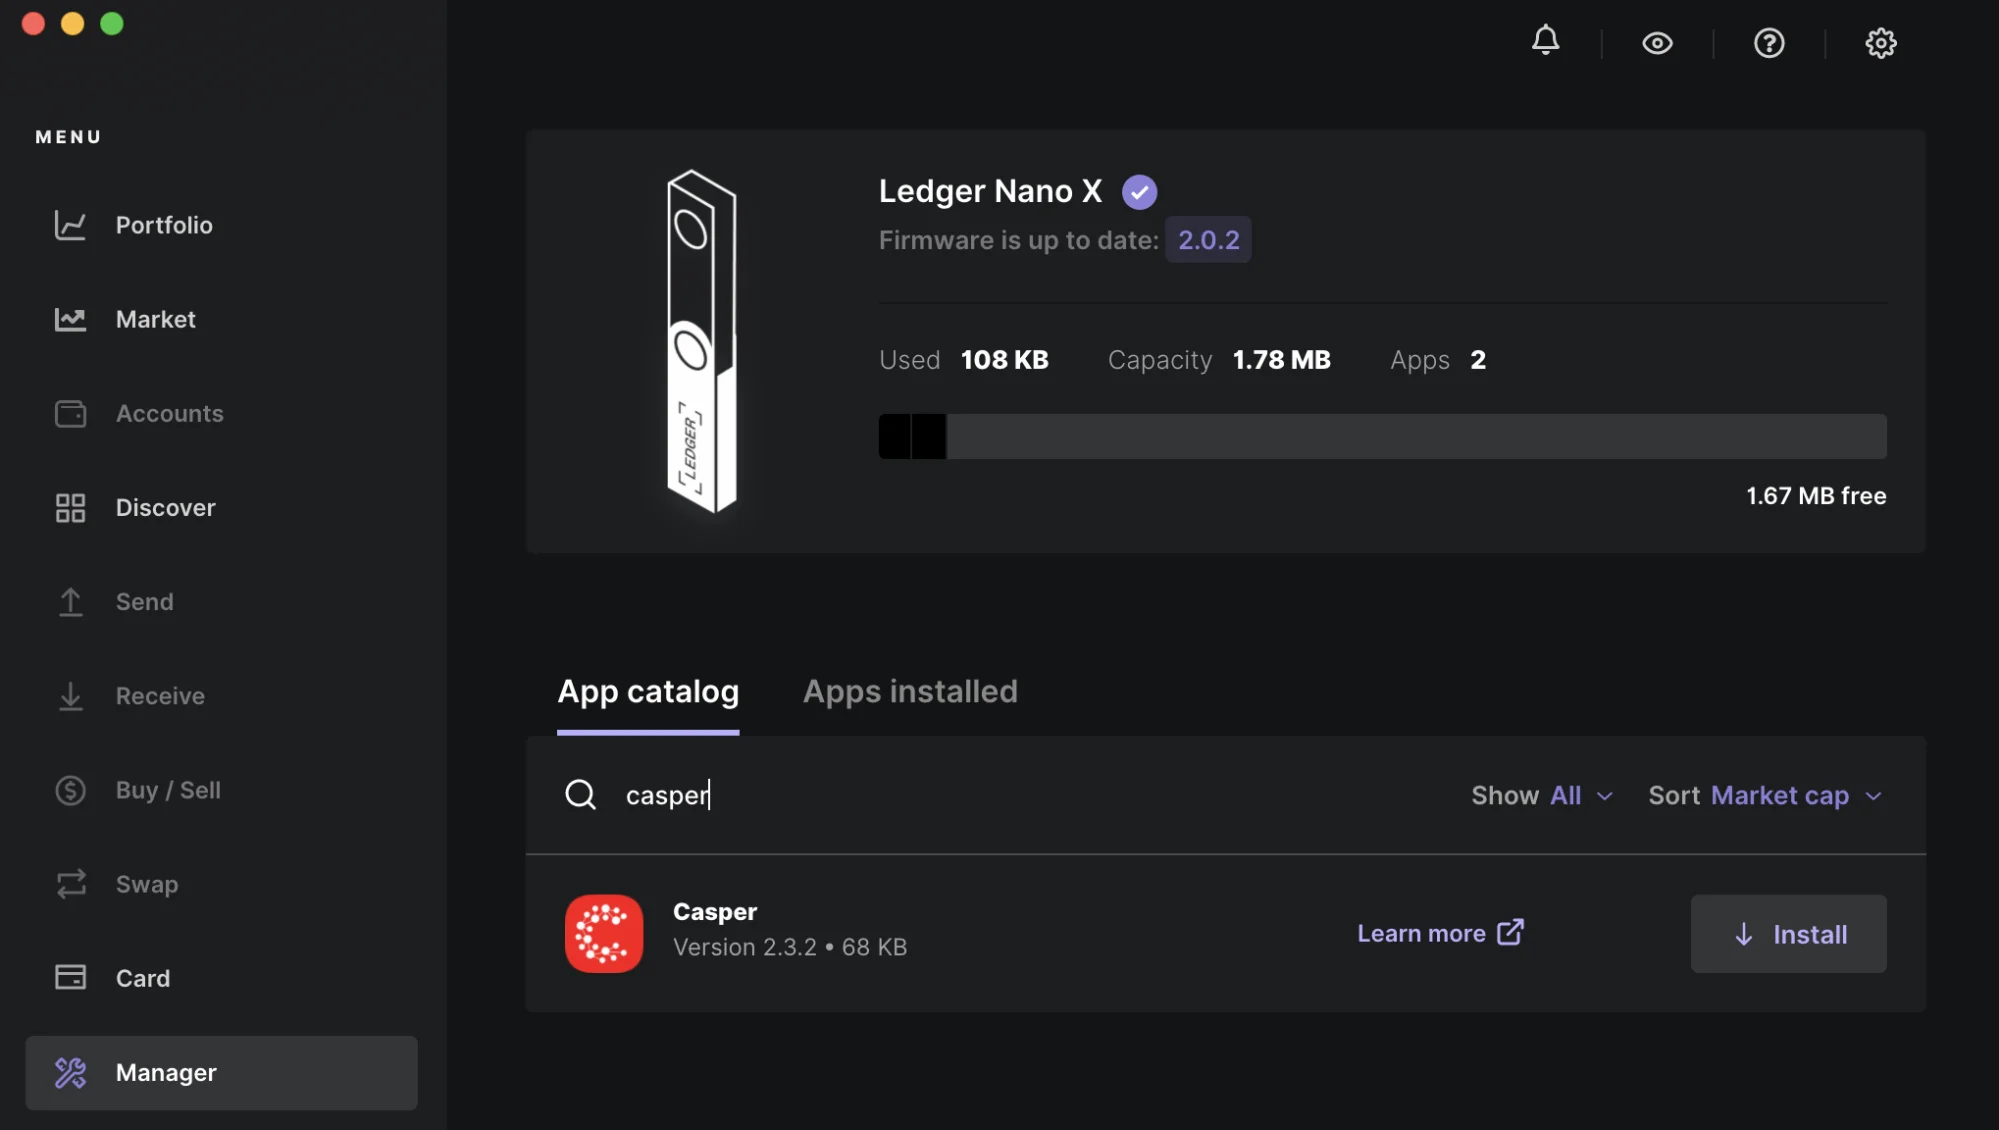Select the Send option
This screenshot has height=1130, width=1999.
click(144, 601)
